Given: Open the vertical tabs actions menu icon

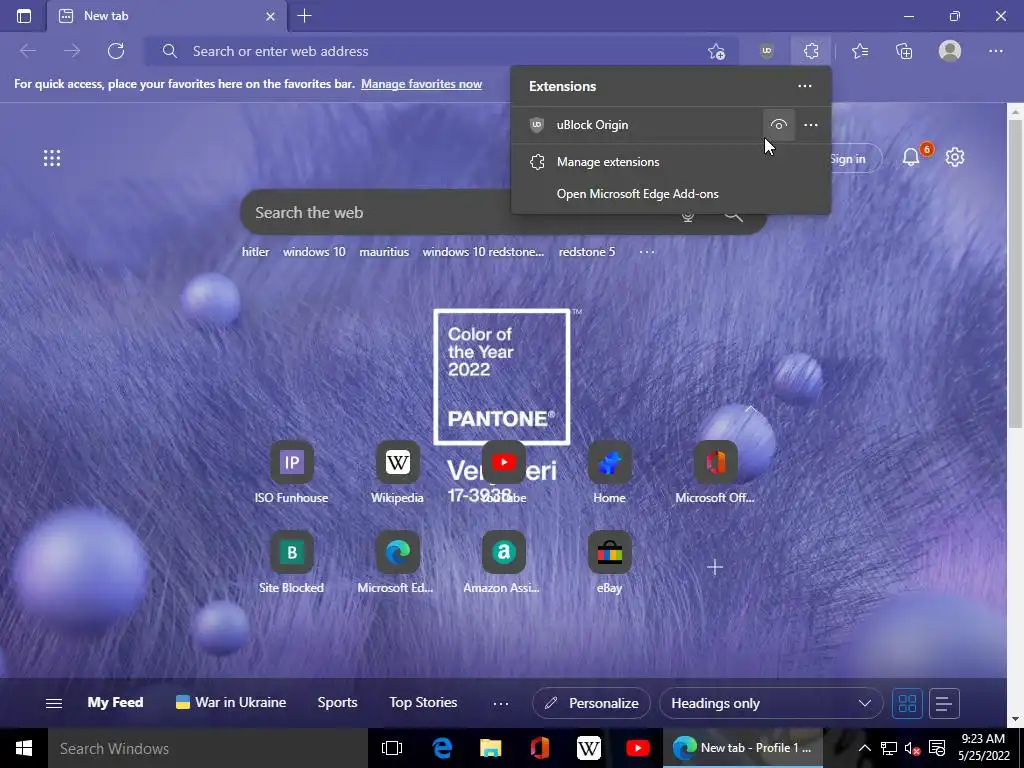Looking at the screenshot, I should click(x=24, y=16).
